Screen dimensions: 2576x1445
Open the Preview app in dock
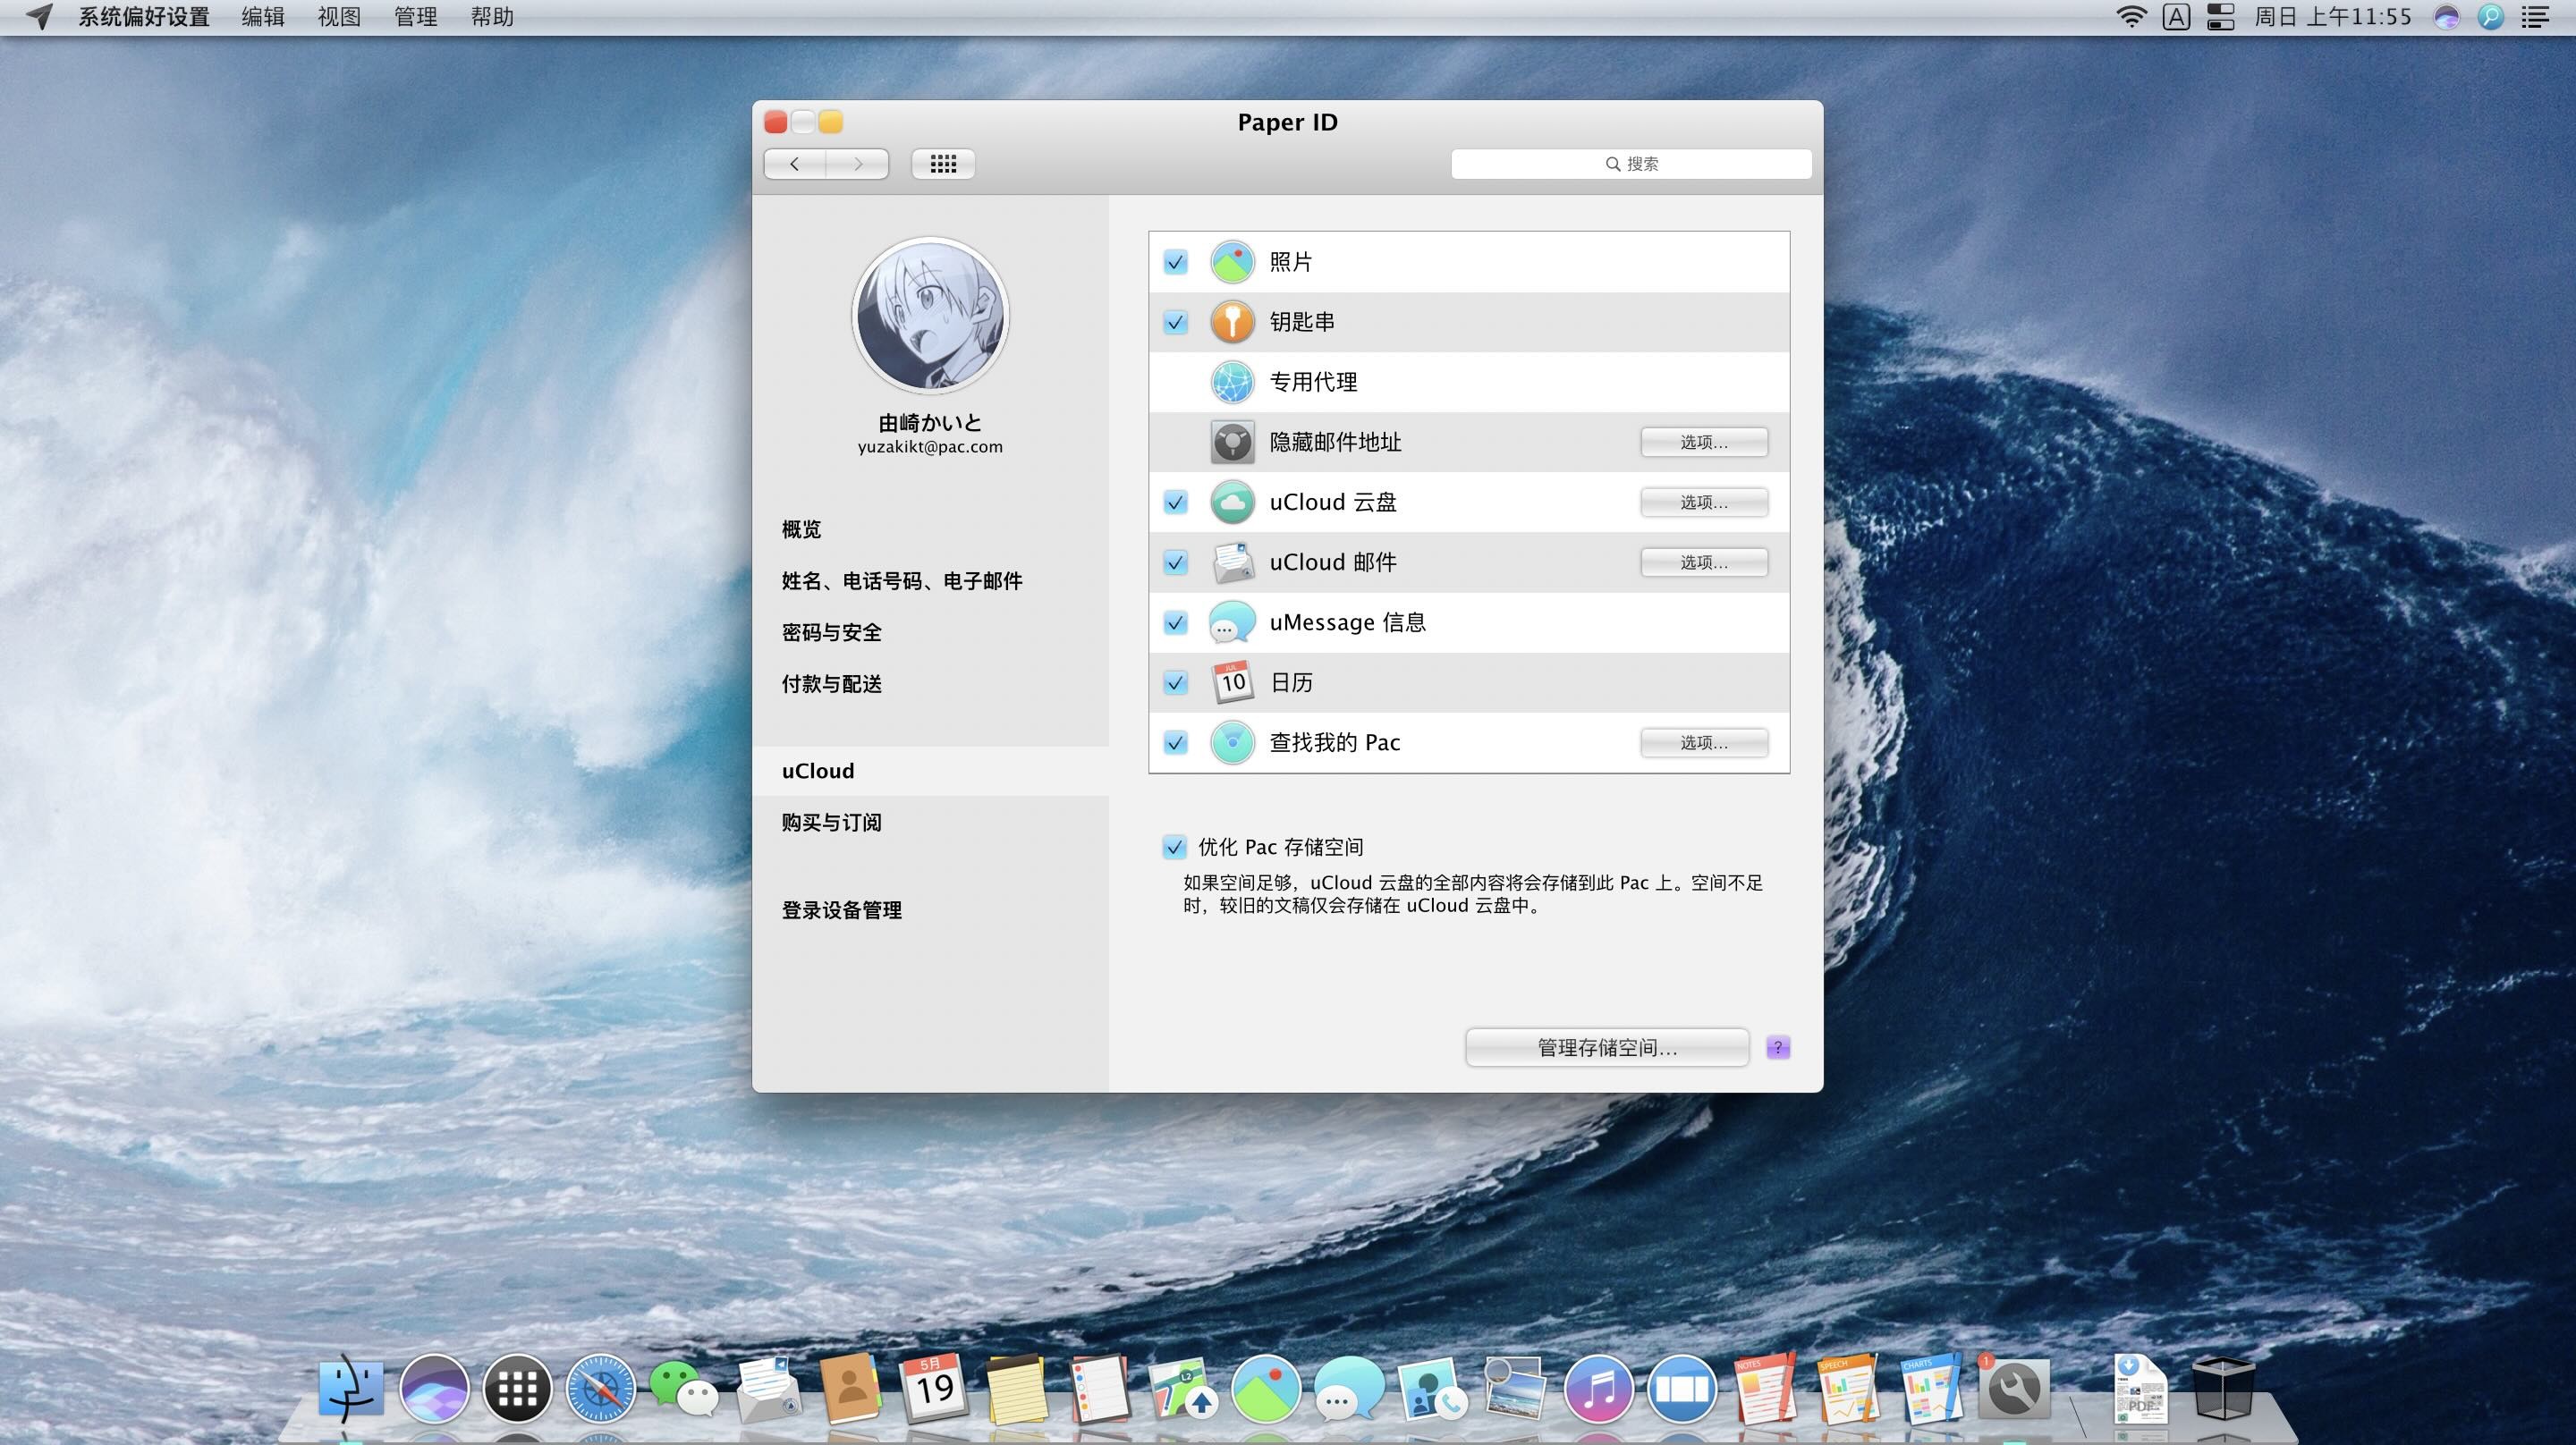(x=1514, y=1388)
